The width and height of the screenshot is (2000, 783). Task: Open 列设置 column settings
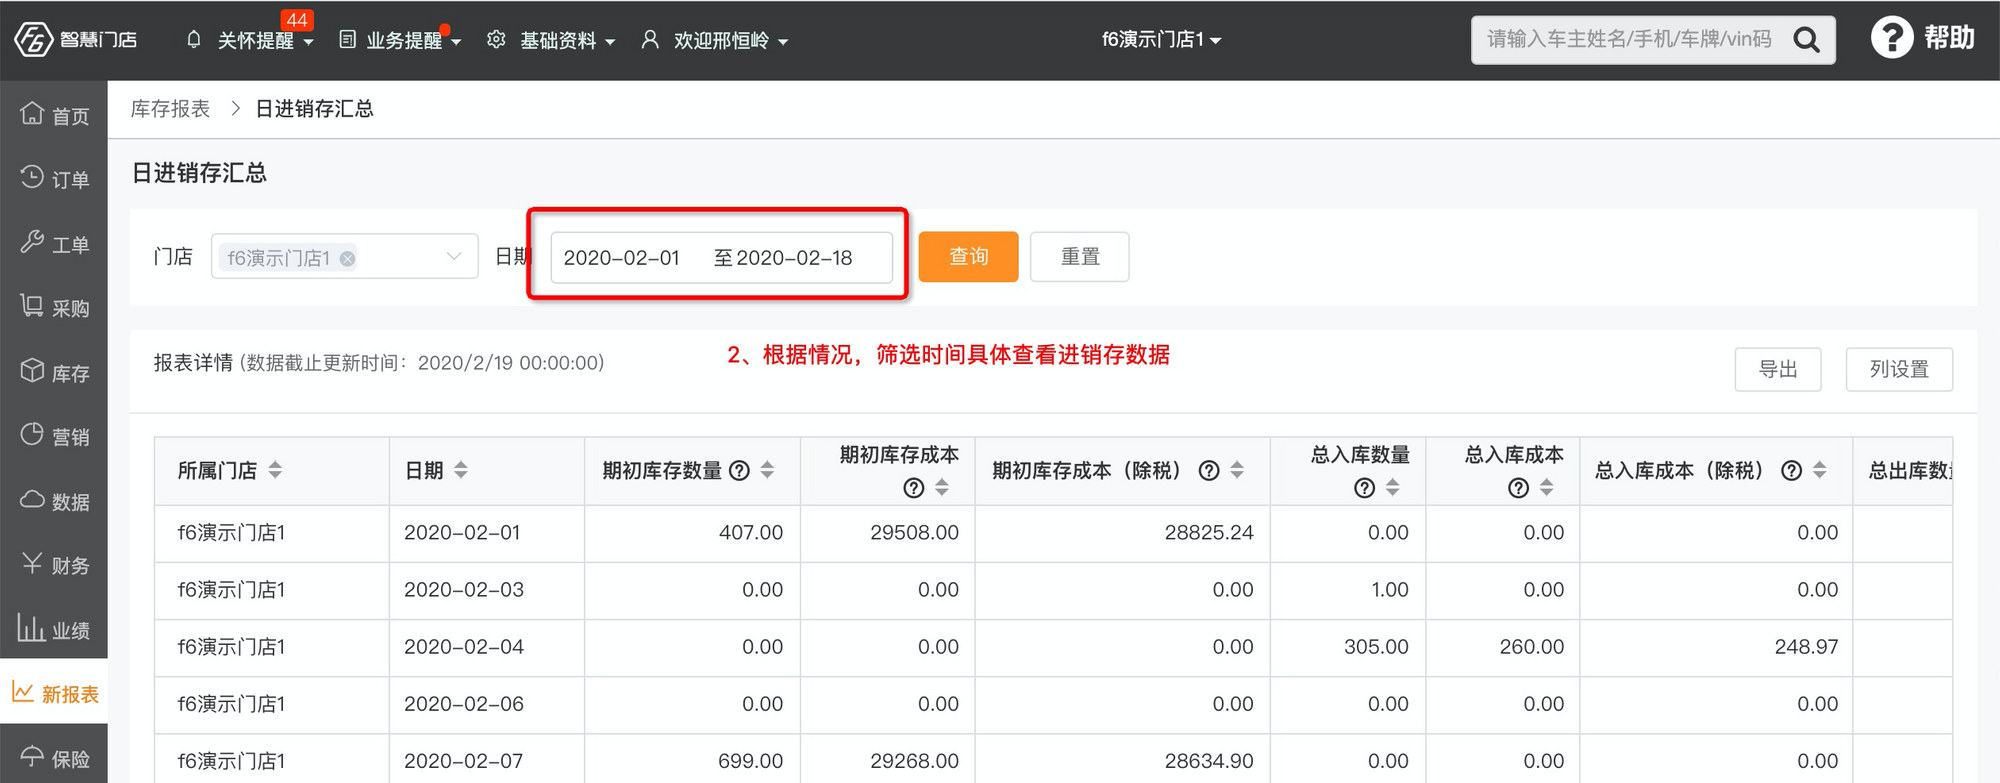pos(1898,369)
